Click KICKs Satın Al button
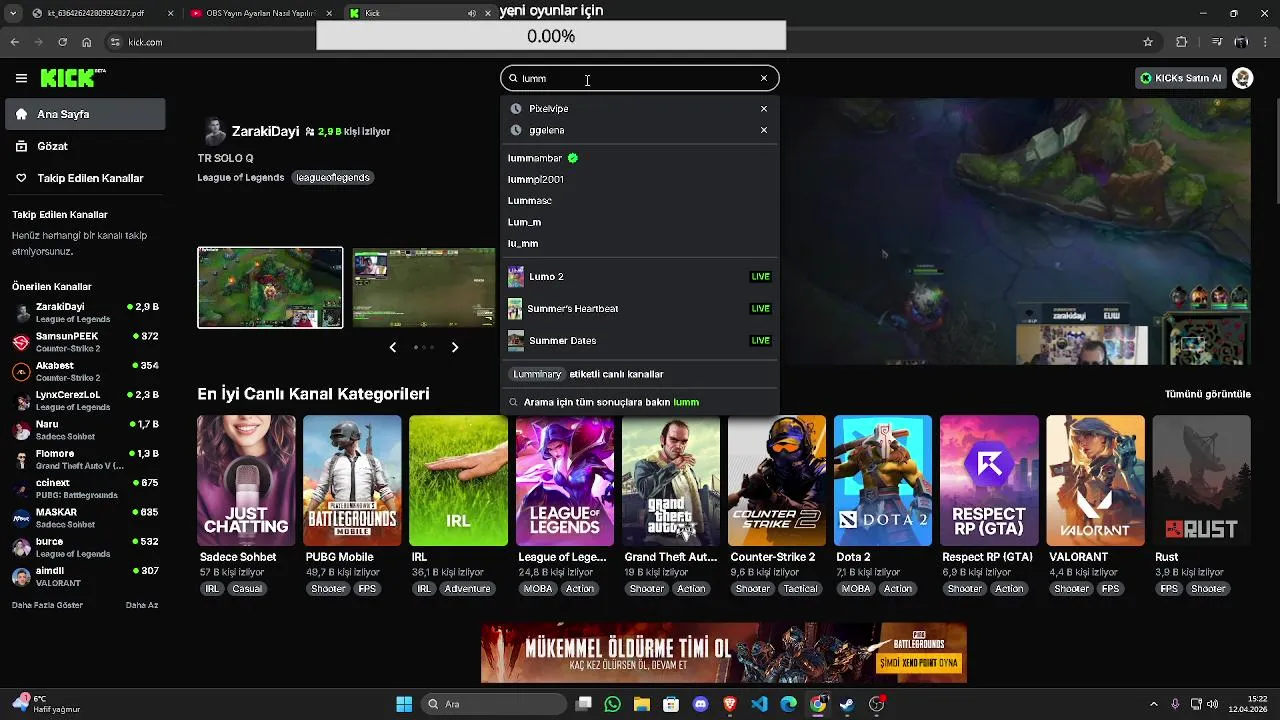1280x720 pixels. [x=1181, y=78]
